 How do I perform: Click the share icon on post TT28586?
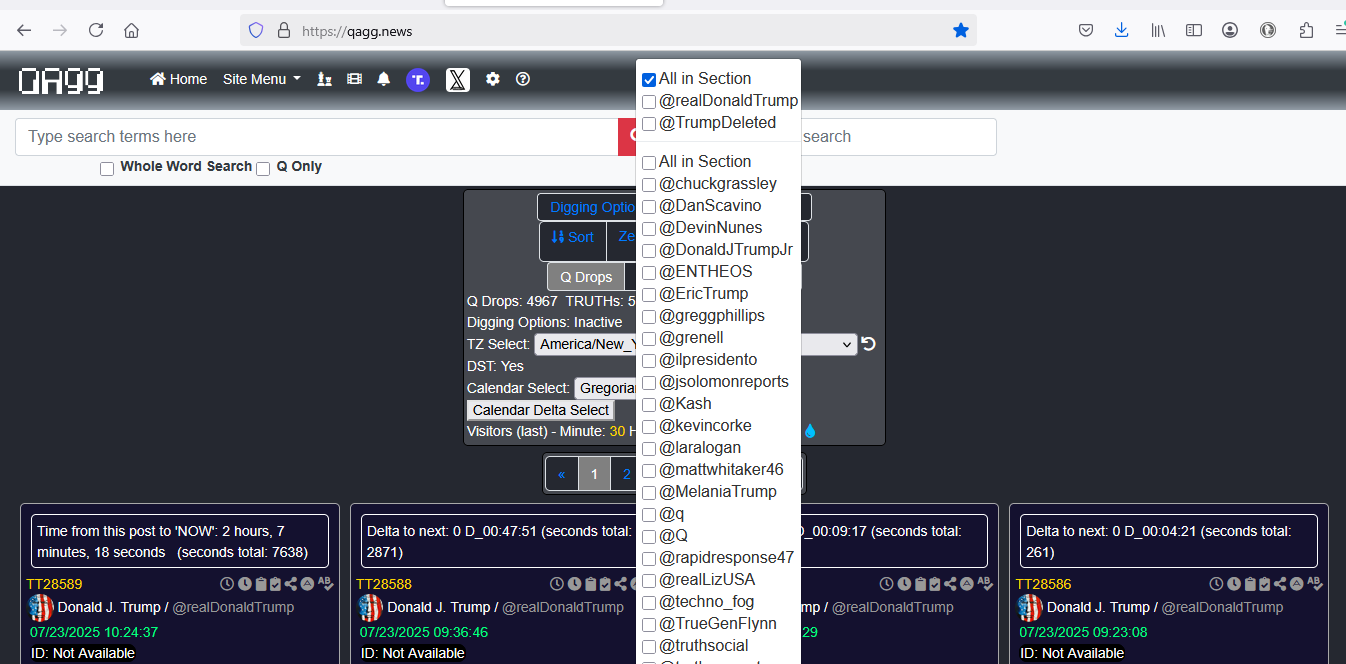(1280, 584)
